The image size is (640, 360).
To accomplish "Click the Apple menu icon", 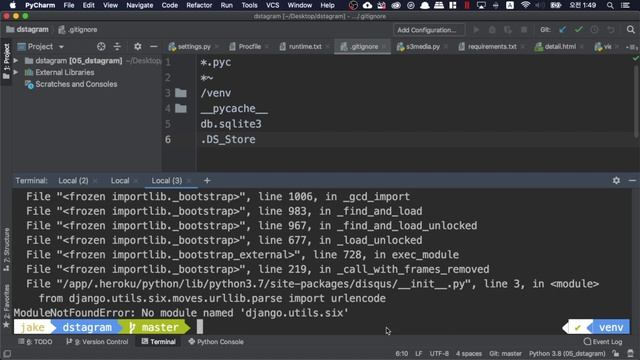I will pyautogui.click(x=13, y=5).
